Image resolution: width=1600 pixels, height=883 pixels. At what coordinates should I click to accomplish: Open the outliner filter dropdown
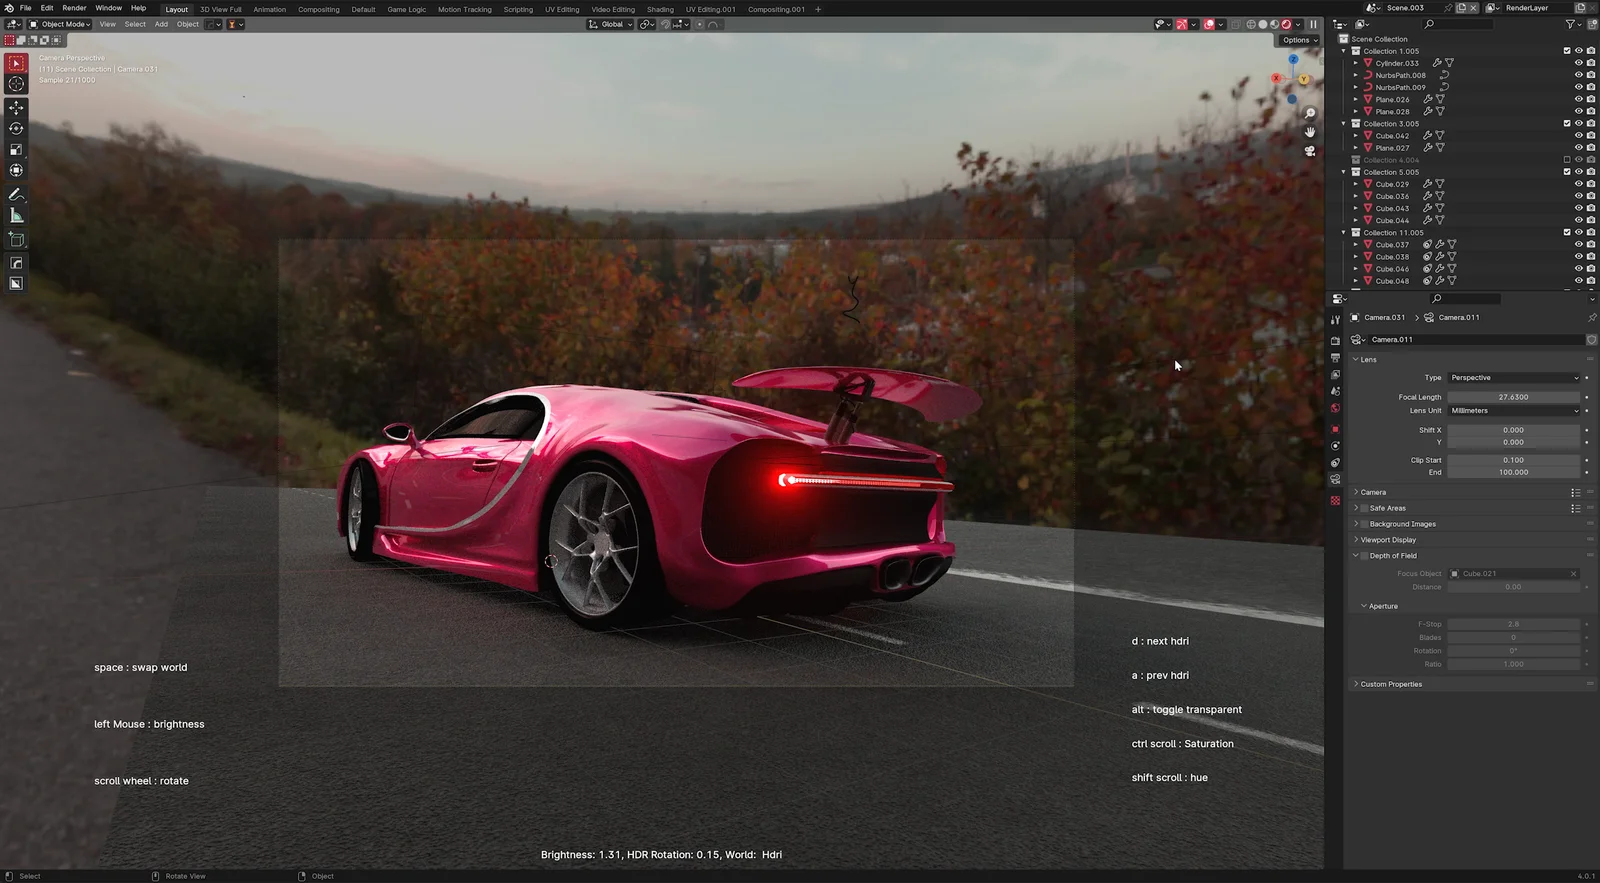pos(1572,24)
